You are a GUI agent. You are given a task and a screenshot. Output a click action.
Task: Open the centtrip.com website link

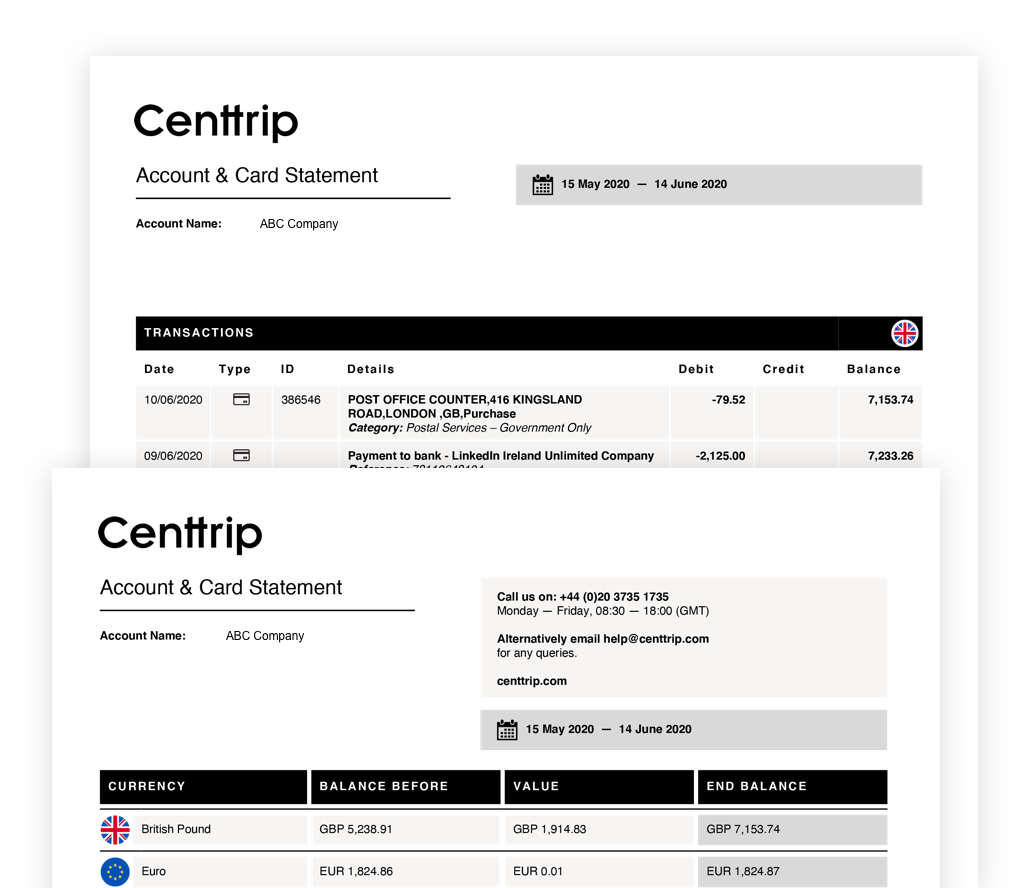pyautogui.click(x=532, y=681)
